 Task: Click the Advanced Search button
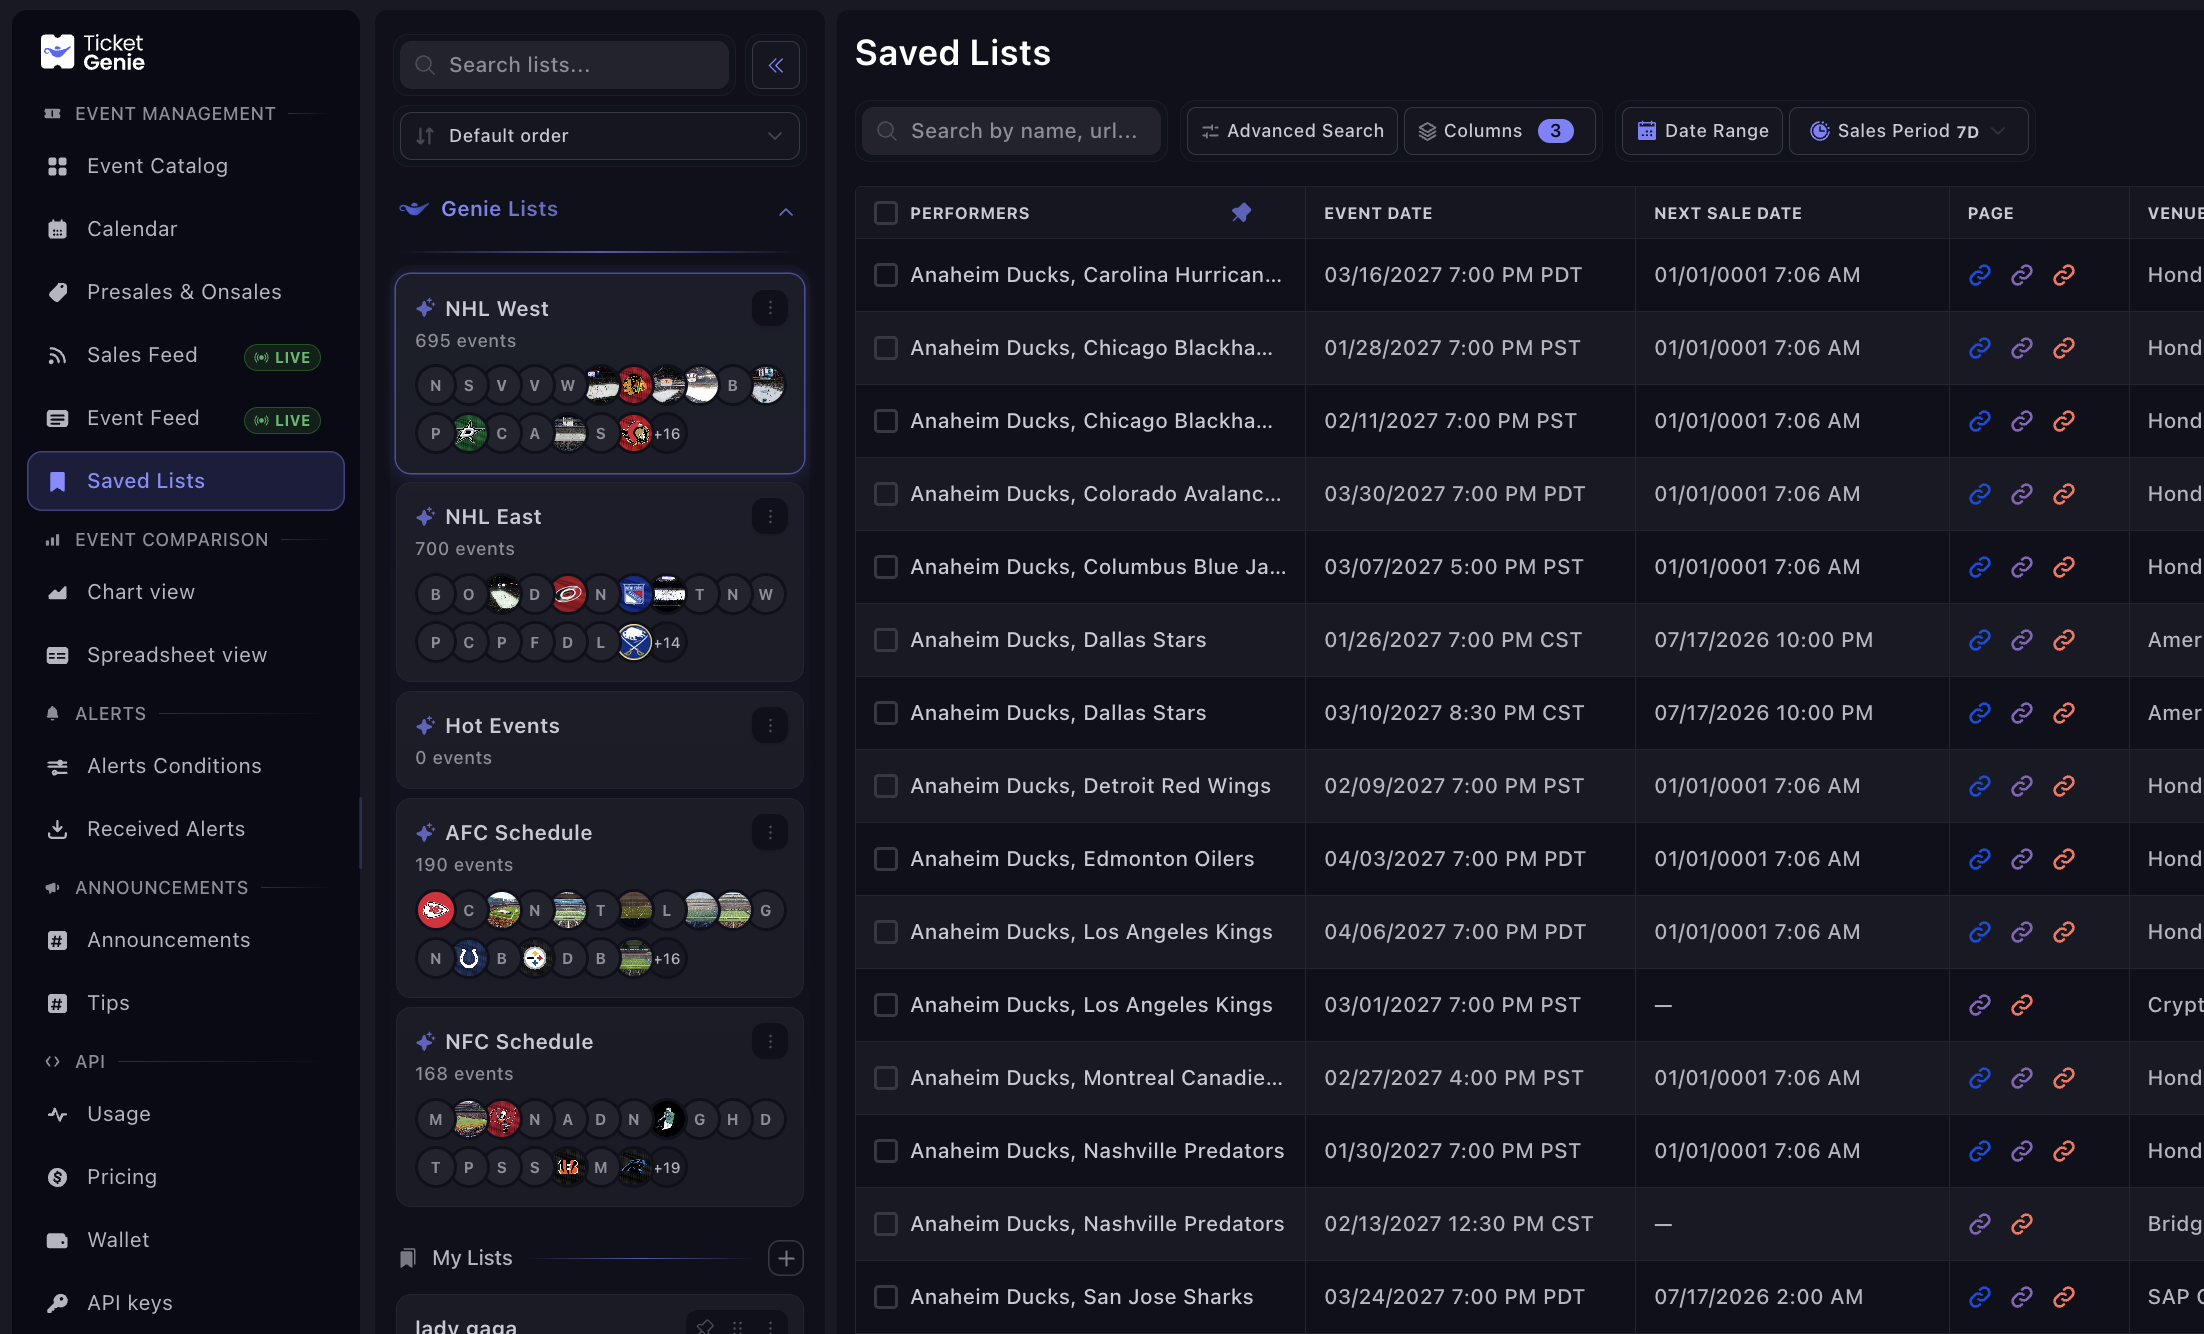click(1292, 131)
